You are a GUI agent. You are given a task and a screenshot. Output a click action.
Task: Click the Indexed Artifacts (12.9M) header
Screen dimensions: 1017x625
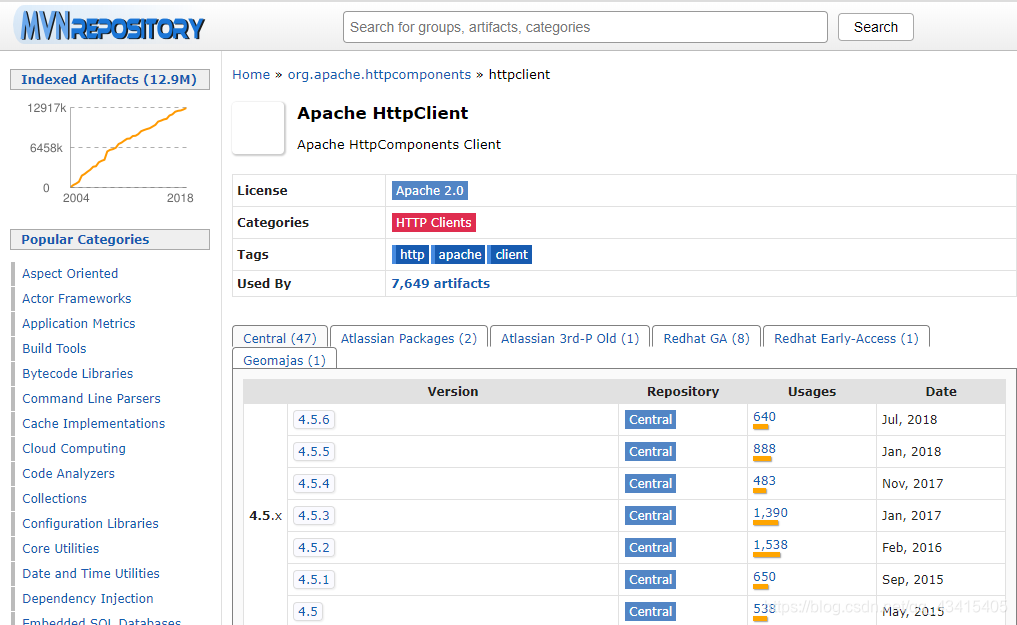(x=110, y=79)
